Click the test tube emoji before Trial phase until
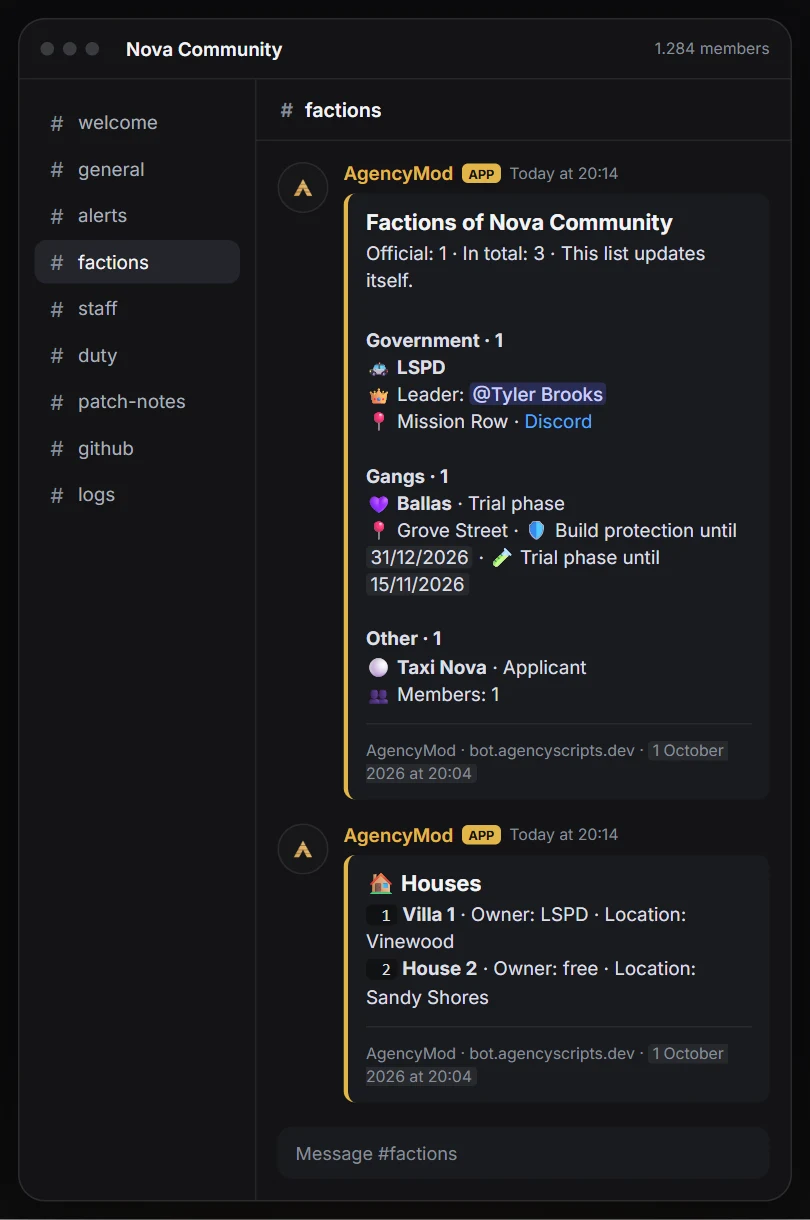This screenshot has height=1220, width=810. point(502,557)
